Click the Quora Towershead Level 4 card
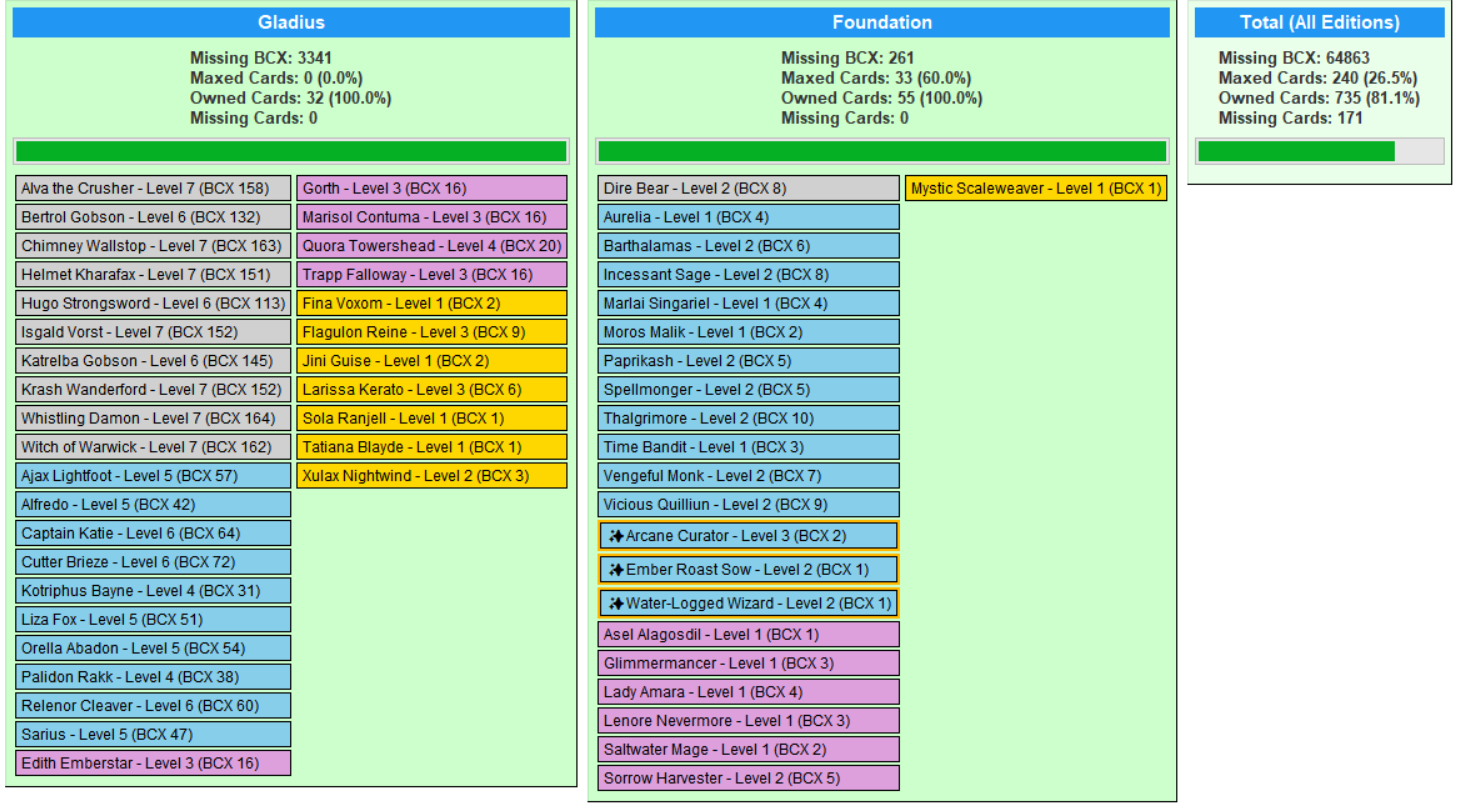 (432, 246)
